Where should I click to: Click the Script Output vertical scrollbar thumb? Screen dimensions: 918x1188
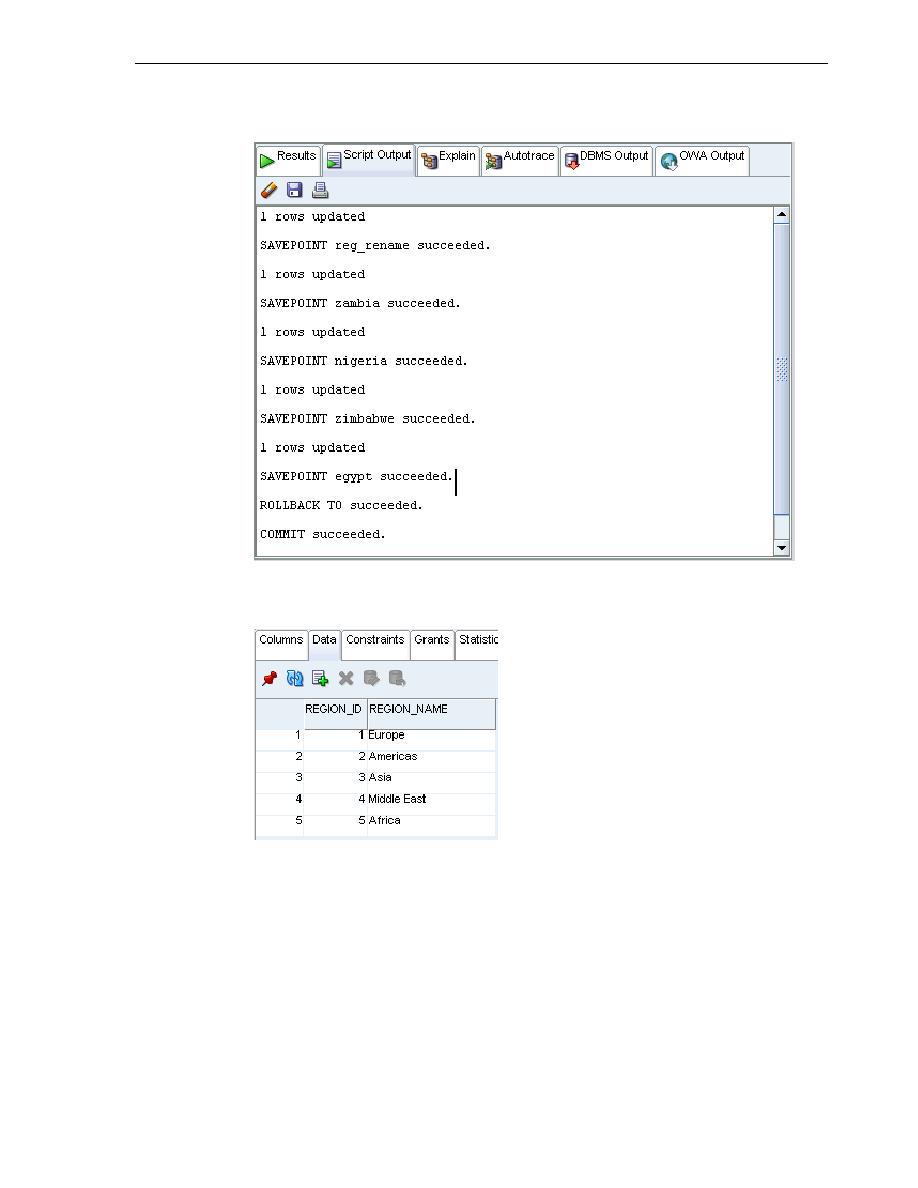coord(782,369)
